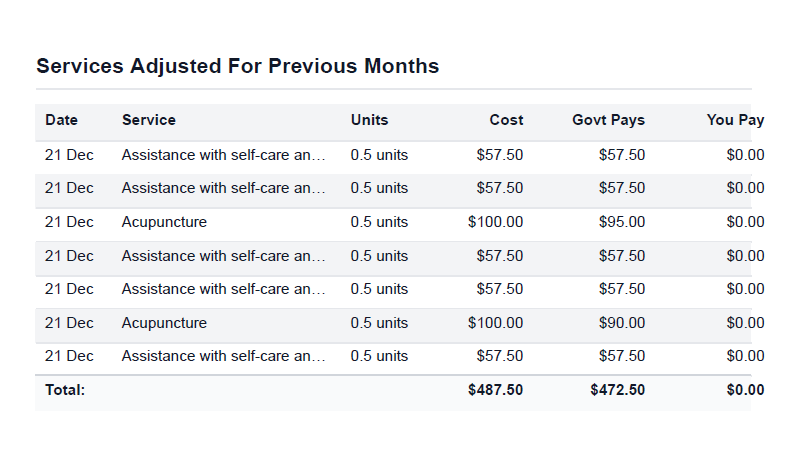The width and height of the screenshot is (808, 475).
Task: Click the Total: label
Action: 65,390
